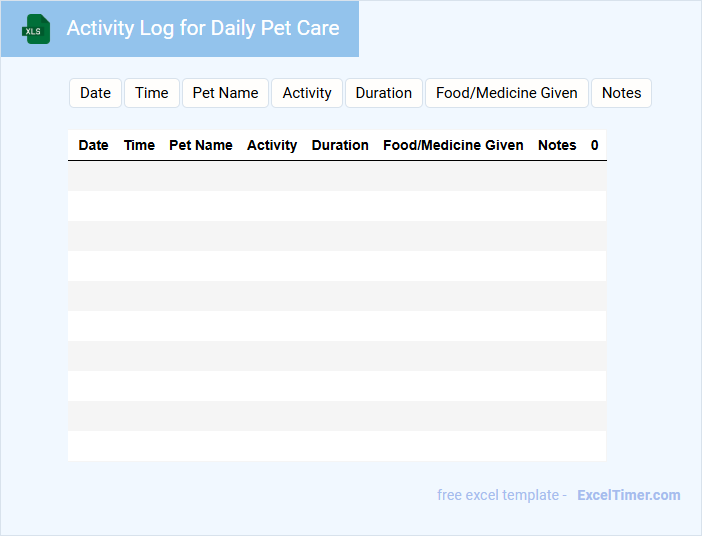Click the Food/Medicine Given tag

coord(507,93)
